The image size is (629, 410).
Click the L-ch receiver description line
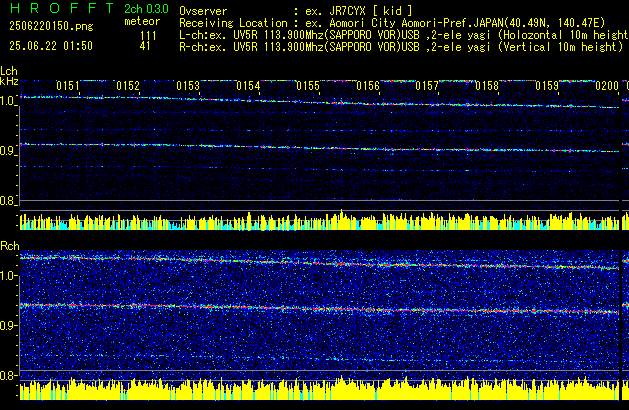[404, 35]
